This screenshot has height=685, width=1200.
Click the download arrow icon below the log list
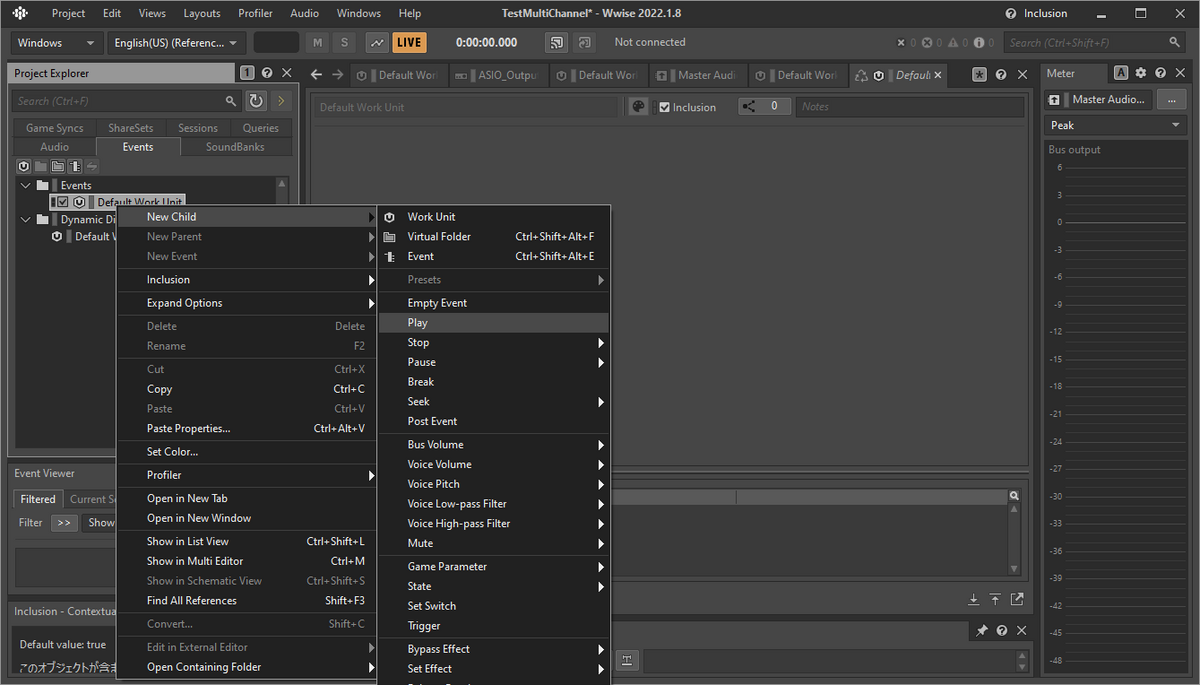pos(973,599)
